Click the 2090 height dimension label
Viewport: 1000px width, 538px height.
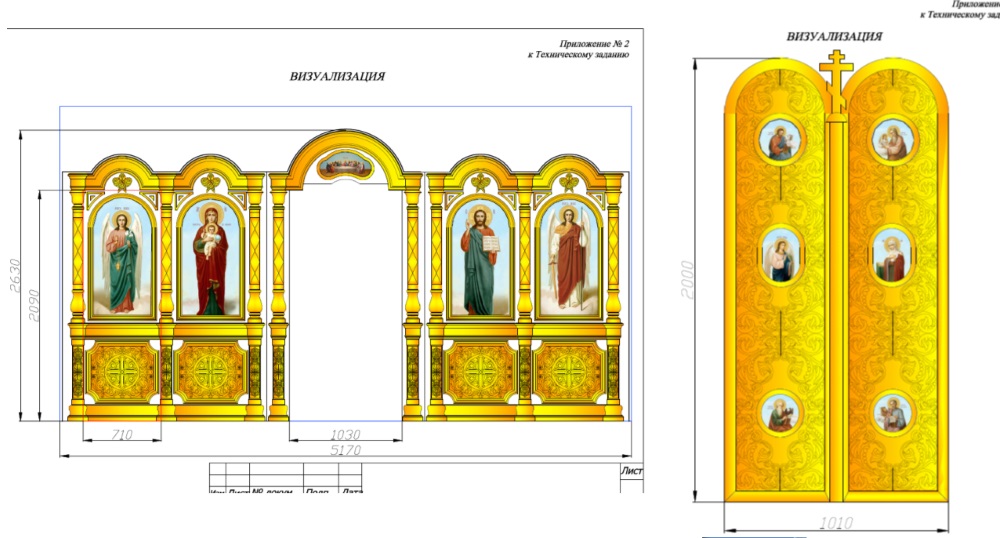33,305
